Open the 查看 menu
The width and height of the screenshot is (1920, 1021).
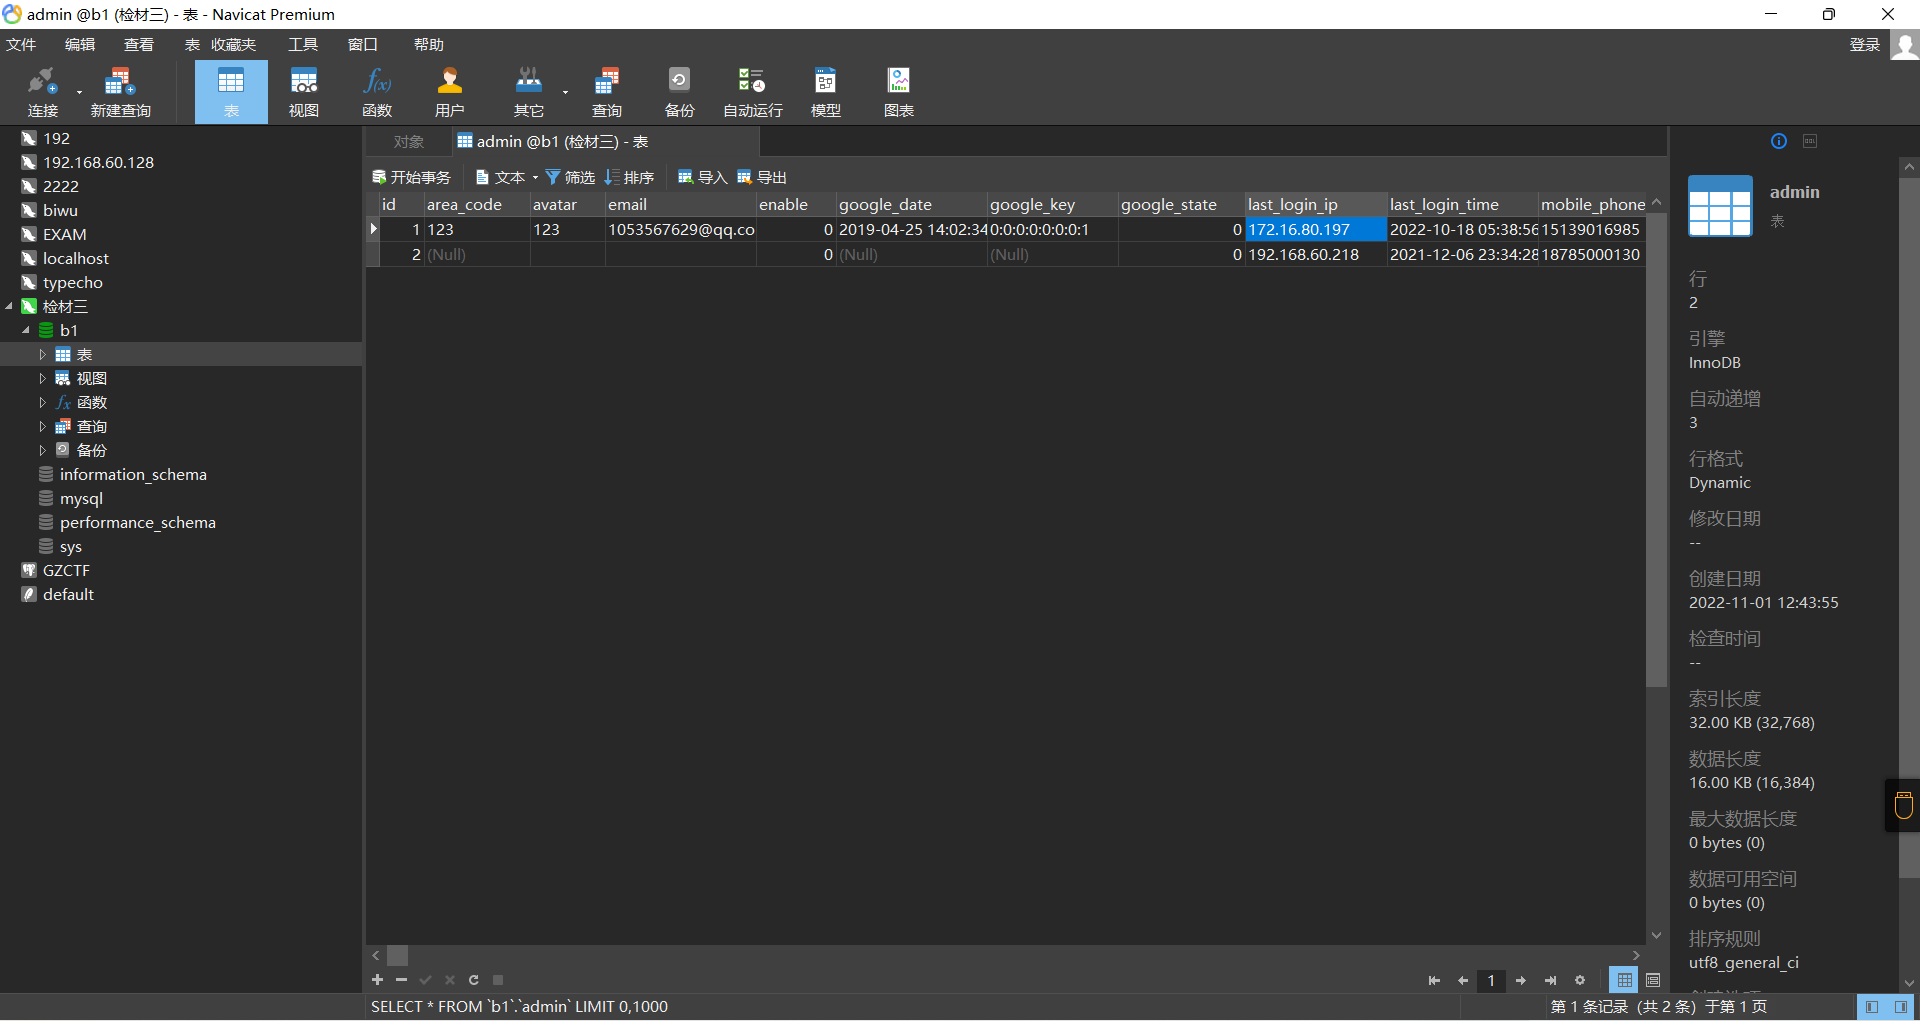(x=139, y=45)
